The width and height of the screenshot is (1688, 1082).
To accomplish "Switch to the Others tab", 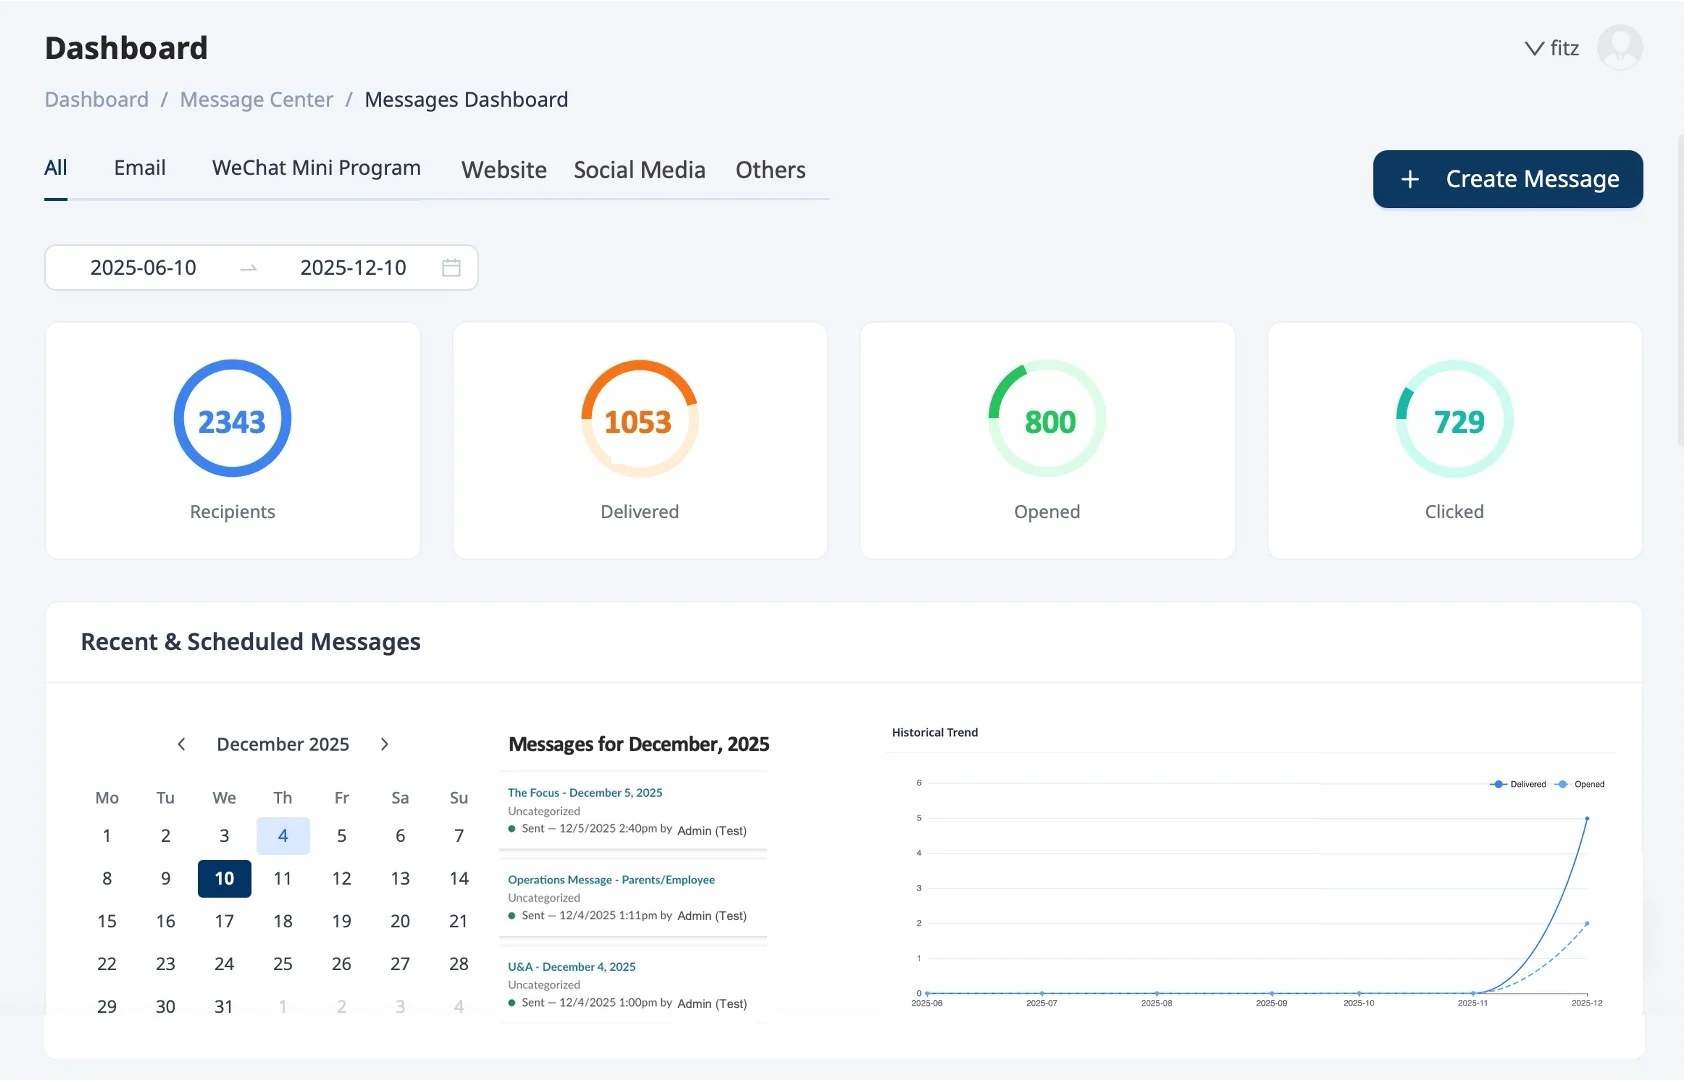I will 771,170.
